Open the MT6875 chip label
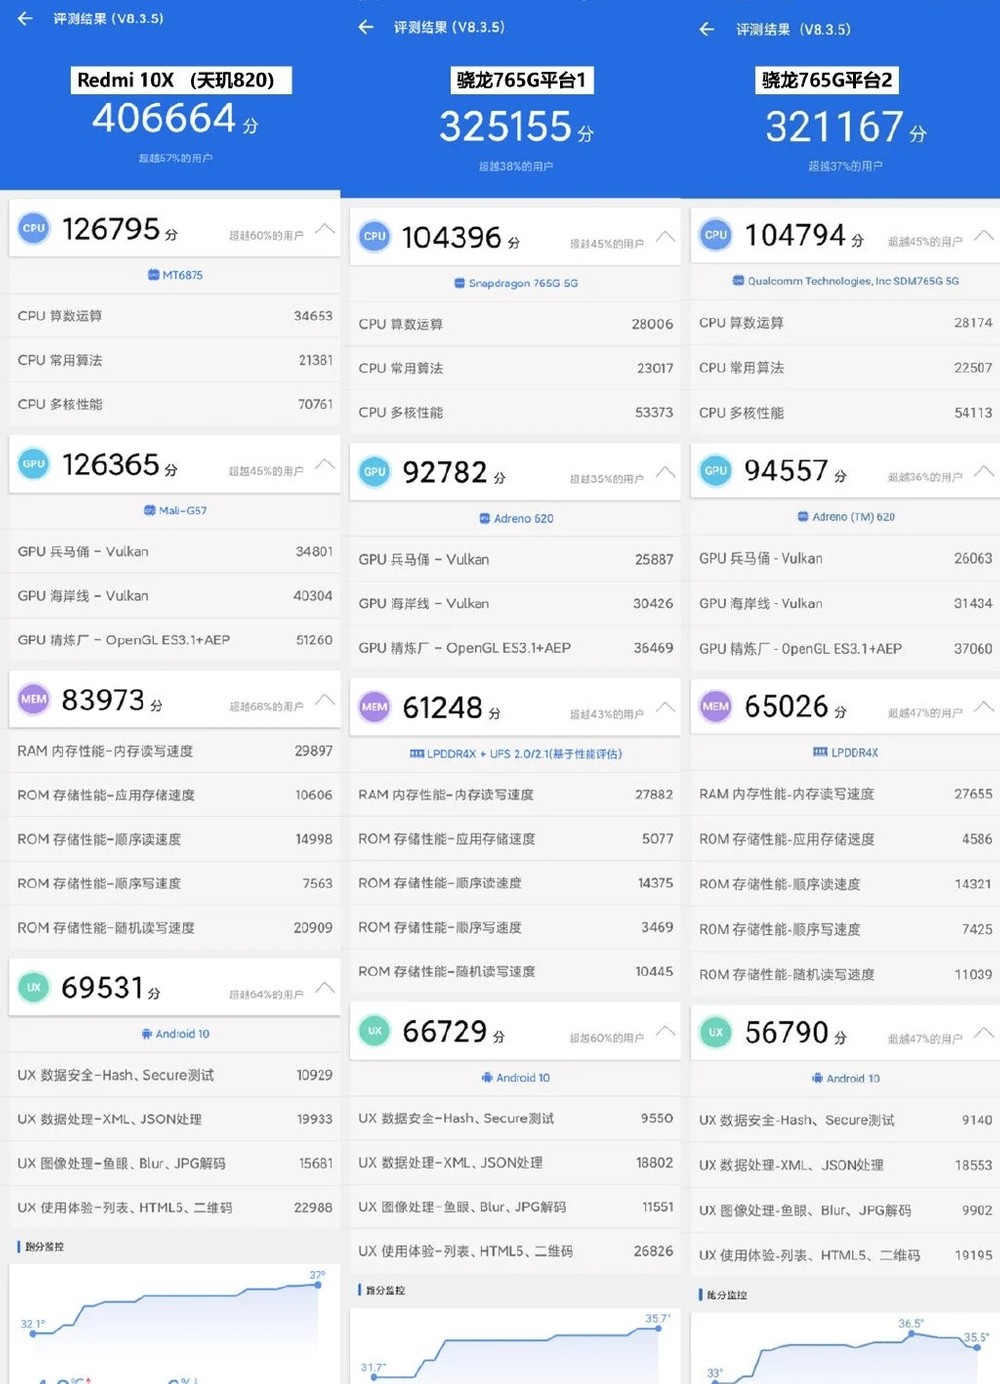This screenshot has height=1384, width=1000. (175, 275)
